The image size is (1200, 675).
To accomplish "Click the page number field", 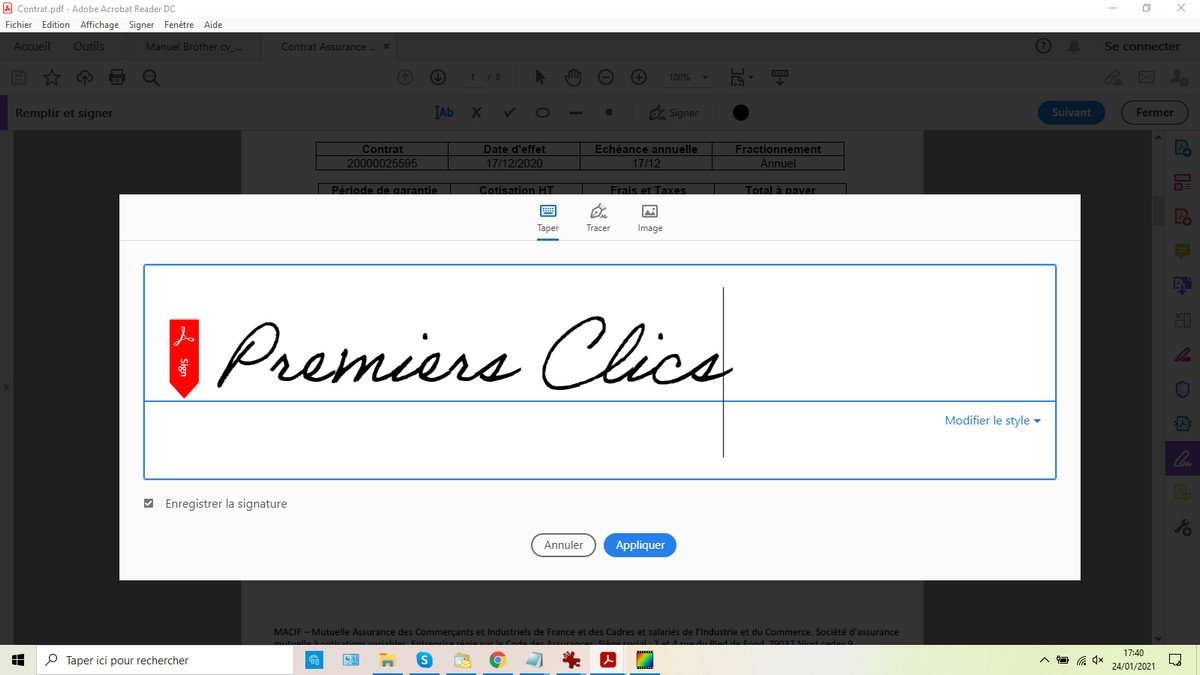I will click(473, 77).
